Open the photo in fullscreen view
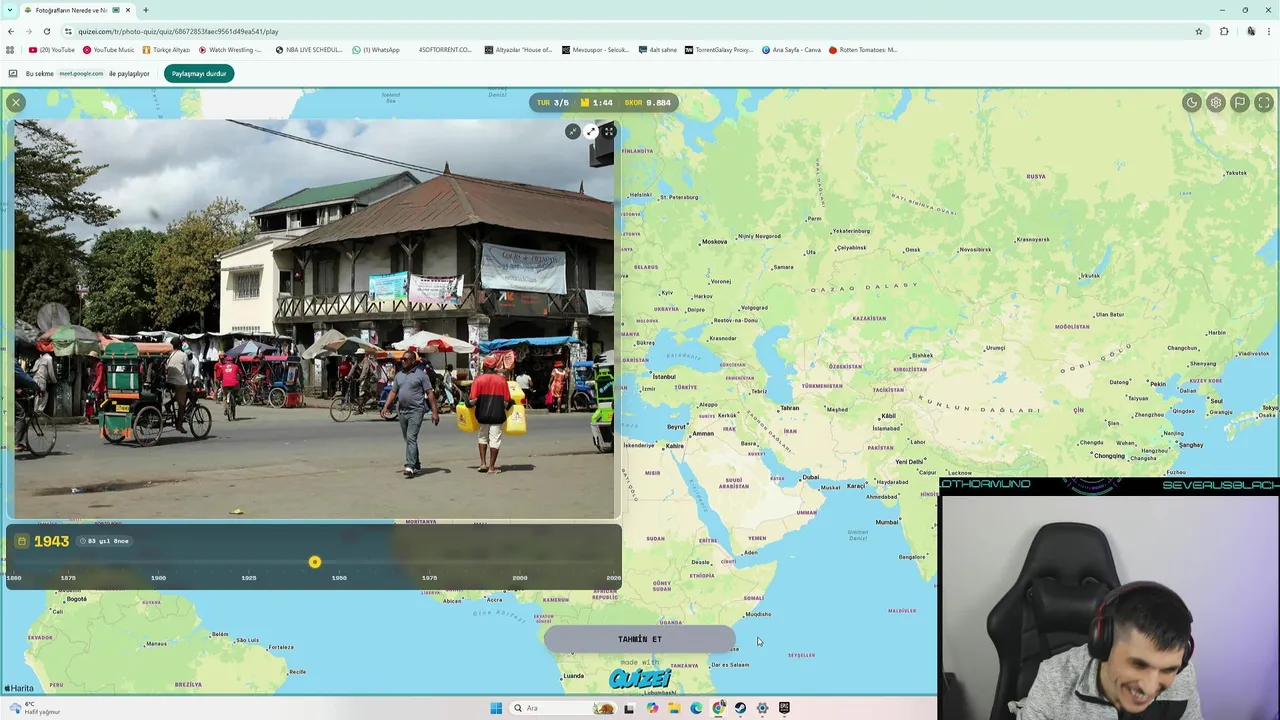Screen dimensions: 1280x720 tap(609, 131)
